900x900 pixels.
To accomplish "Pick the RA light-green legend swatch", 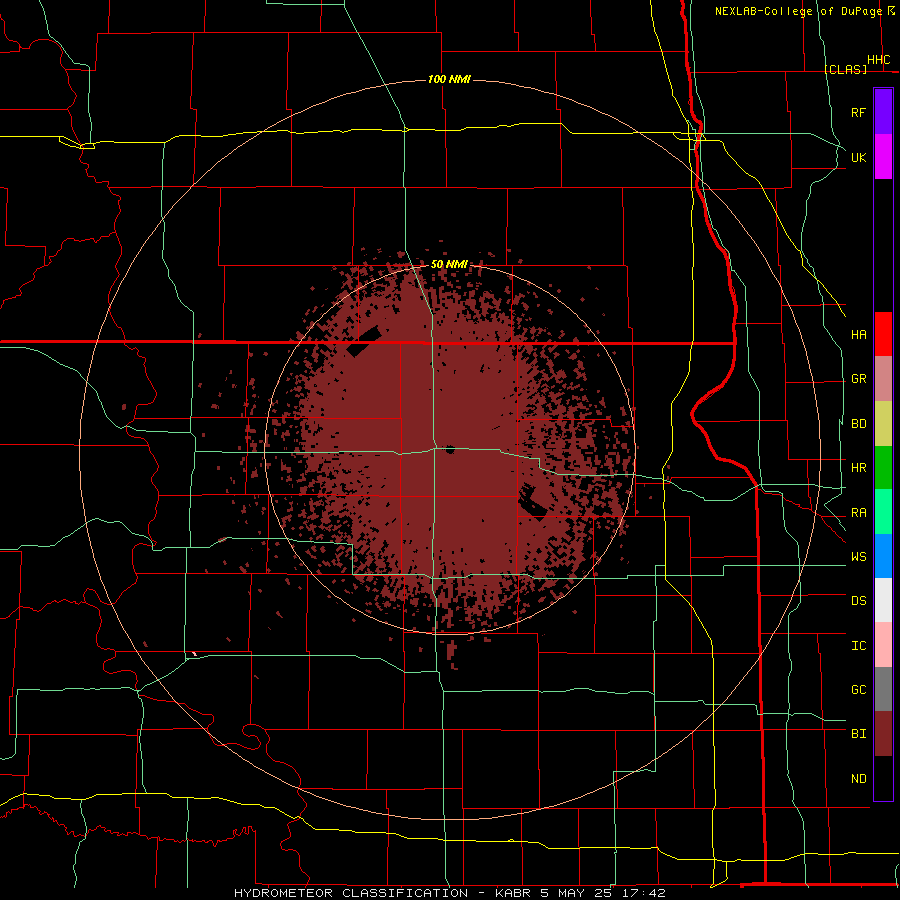I will 883,512.
